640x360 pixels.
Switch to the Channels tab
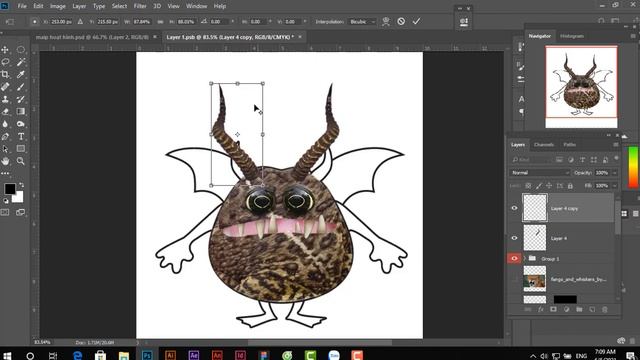(544, 144)
